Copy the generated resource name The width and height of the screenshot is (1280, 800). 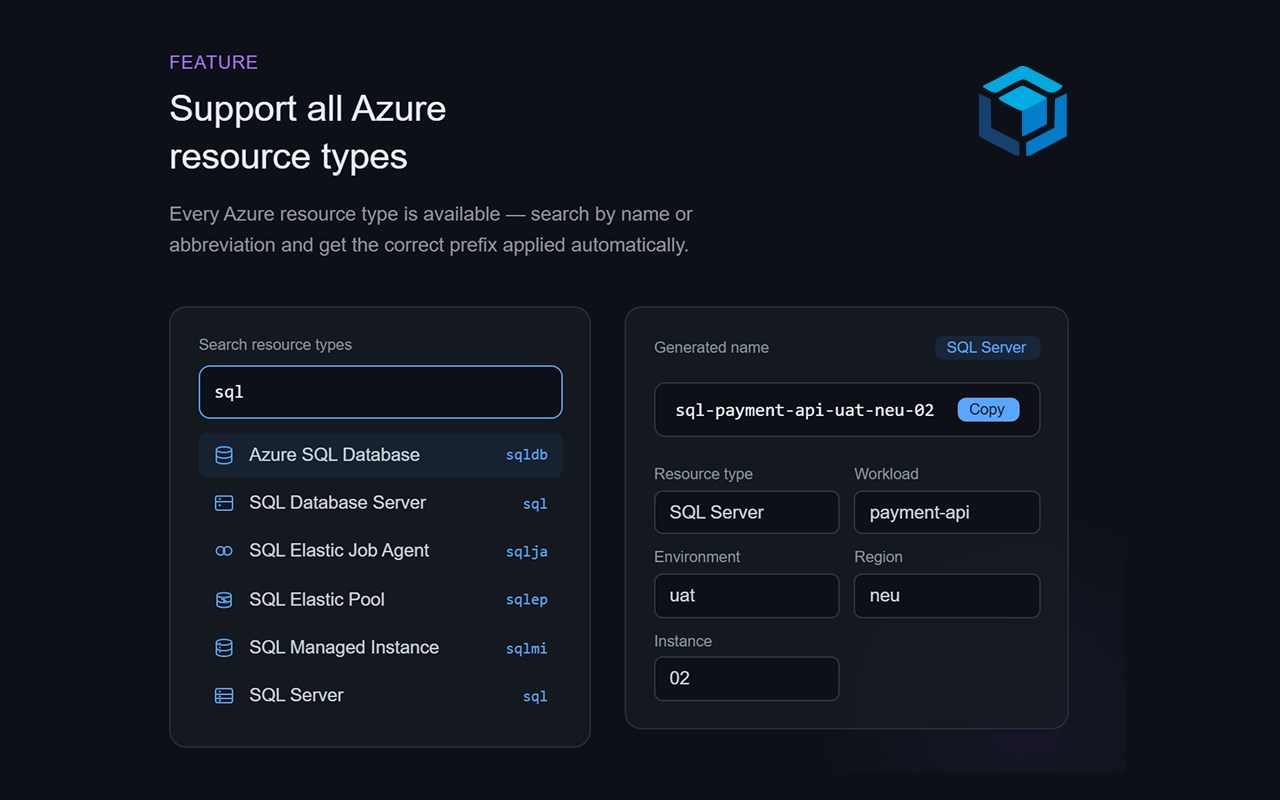point(987,409)
